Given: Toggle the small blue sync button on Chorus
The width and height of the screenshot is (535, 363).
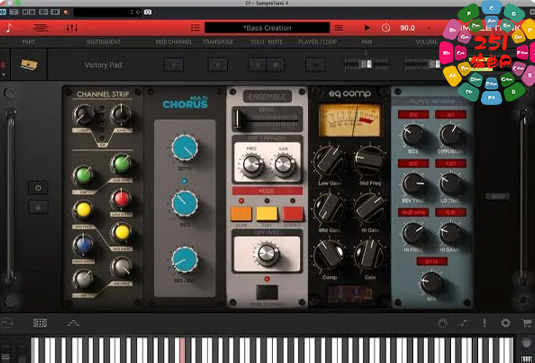Looking at the screenshot, I should coord(184,181).
